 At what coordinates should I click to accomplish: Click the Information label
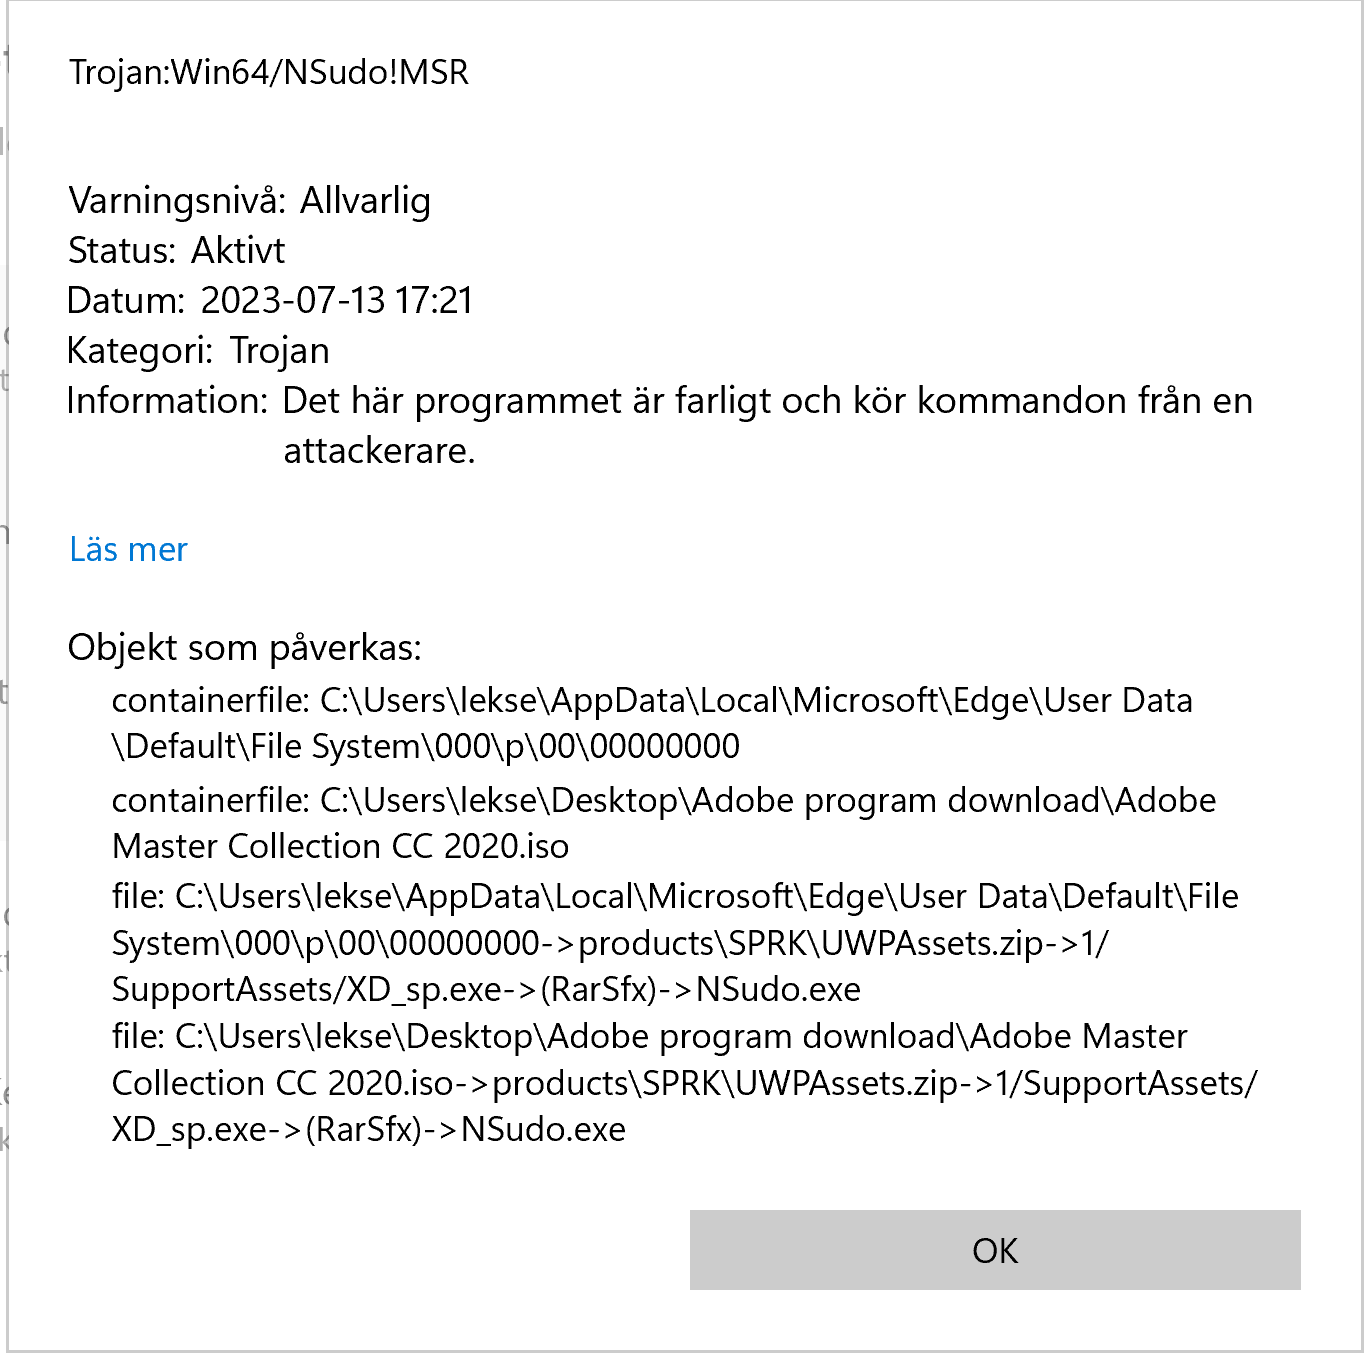pos(167,400)
